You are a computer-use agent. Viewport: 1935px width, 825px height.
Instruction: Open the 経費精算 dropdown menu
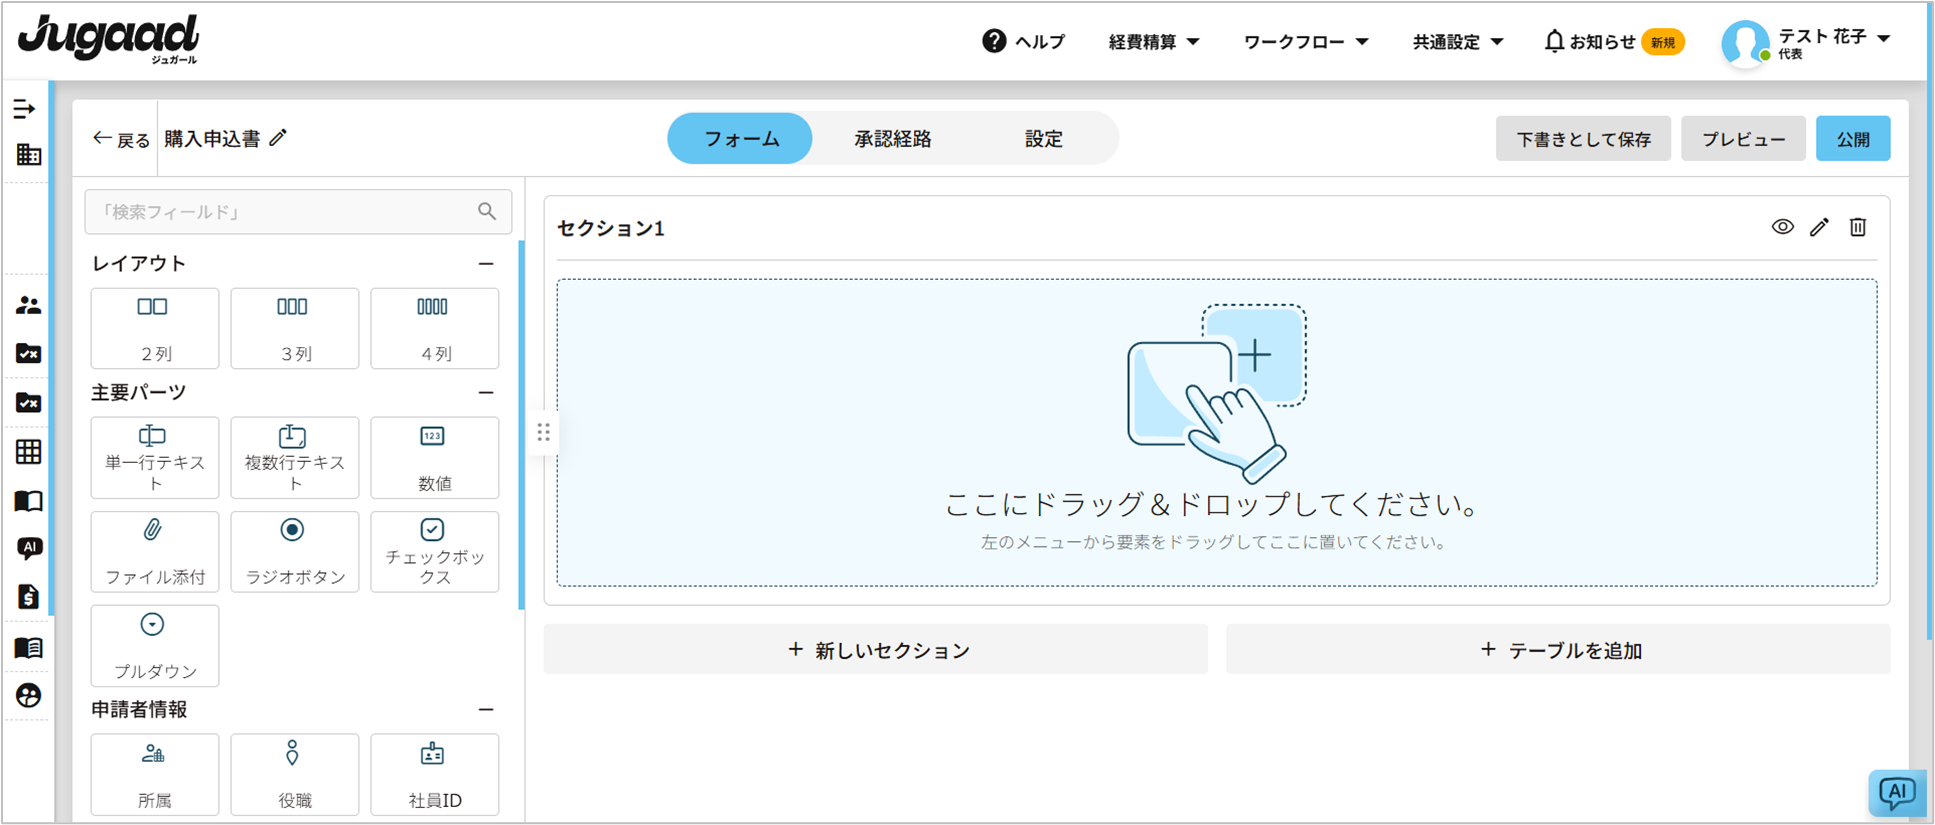point(1153,42)
